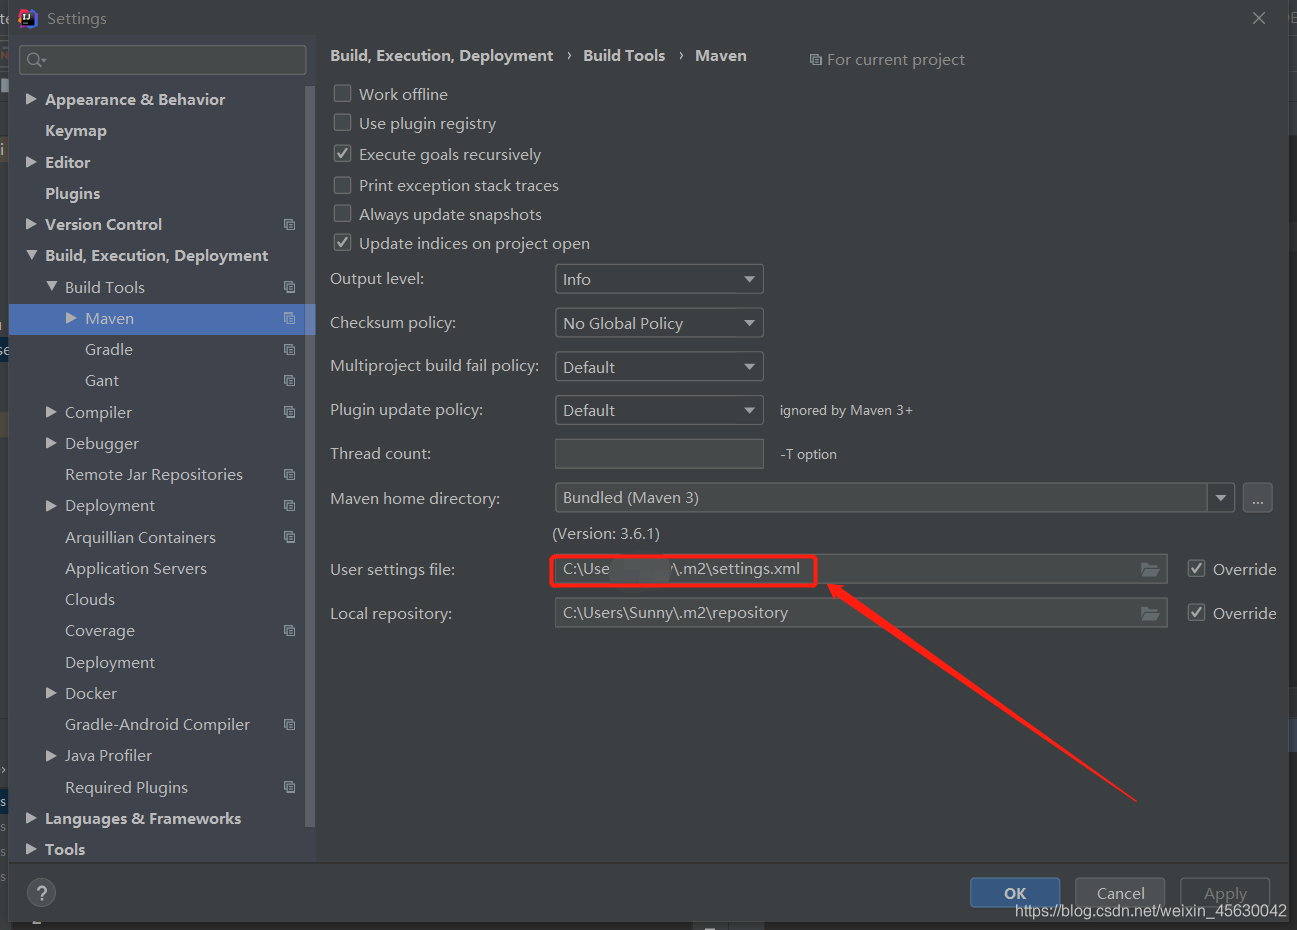Image resolution: width=1297 pixels, height=930 pixels.
Task: Click the OK button
Action: point(1015,893)
